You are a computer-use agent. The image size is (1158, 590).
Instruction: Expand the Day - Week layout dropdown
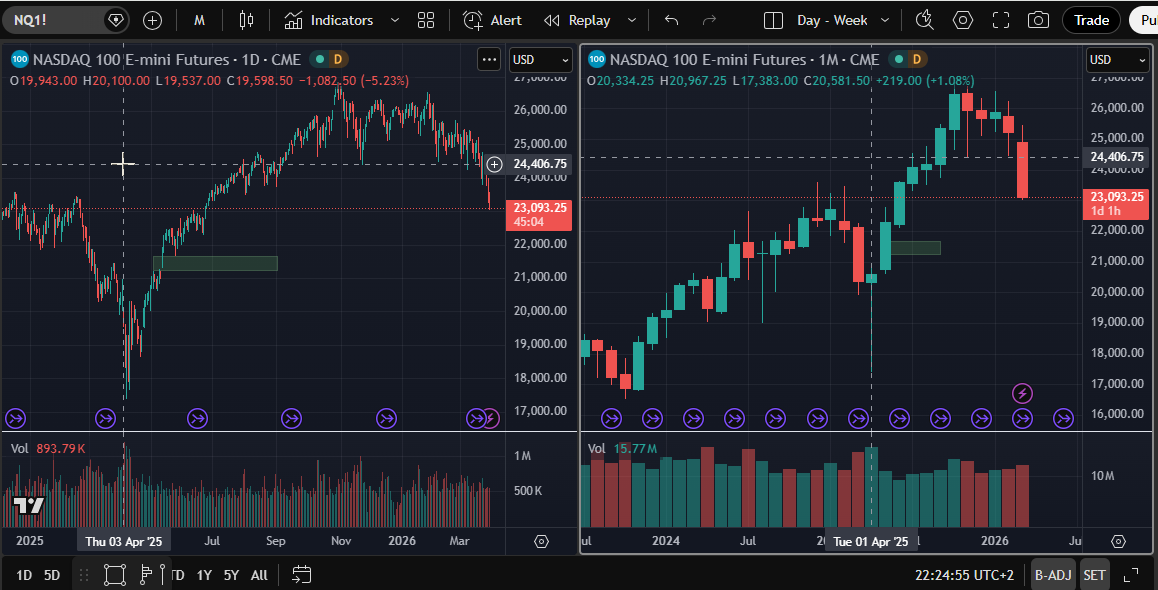pos(886,20)
